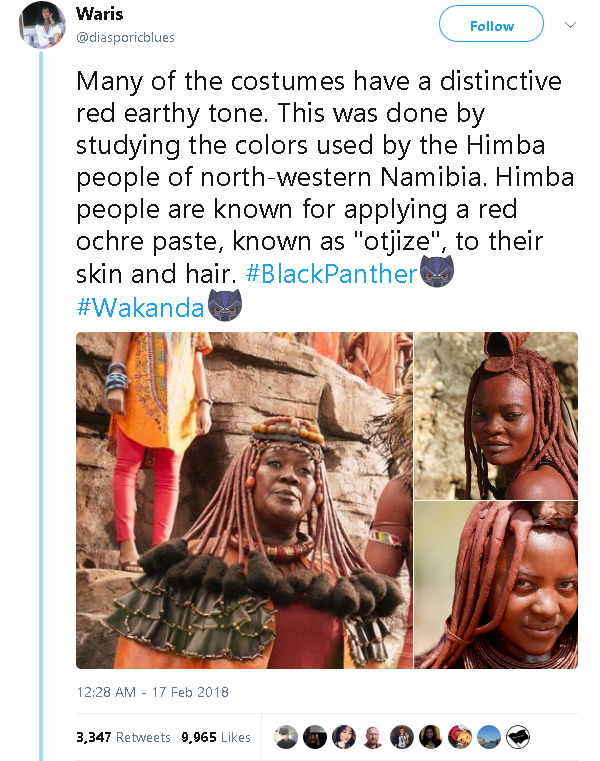Open the bottom-right Himba woman photo
Screen dimensions: 600x761
(496, 585)
